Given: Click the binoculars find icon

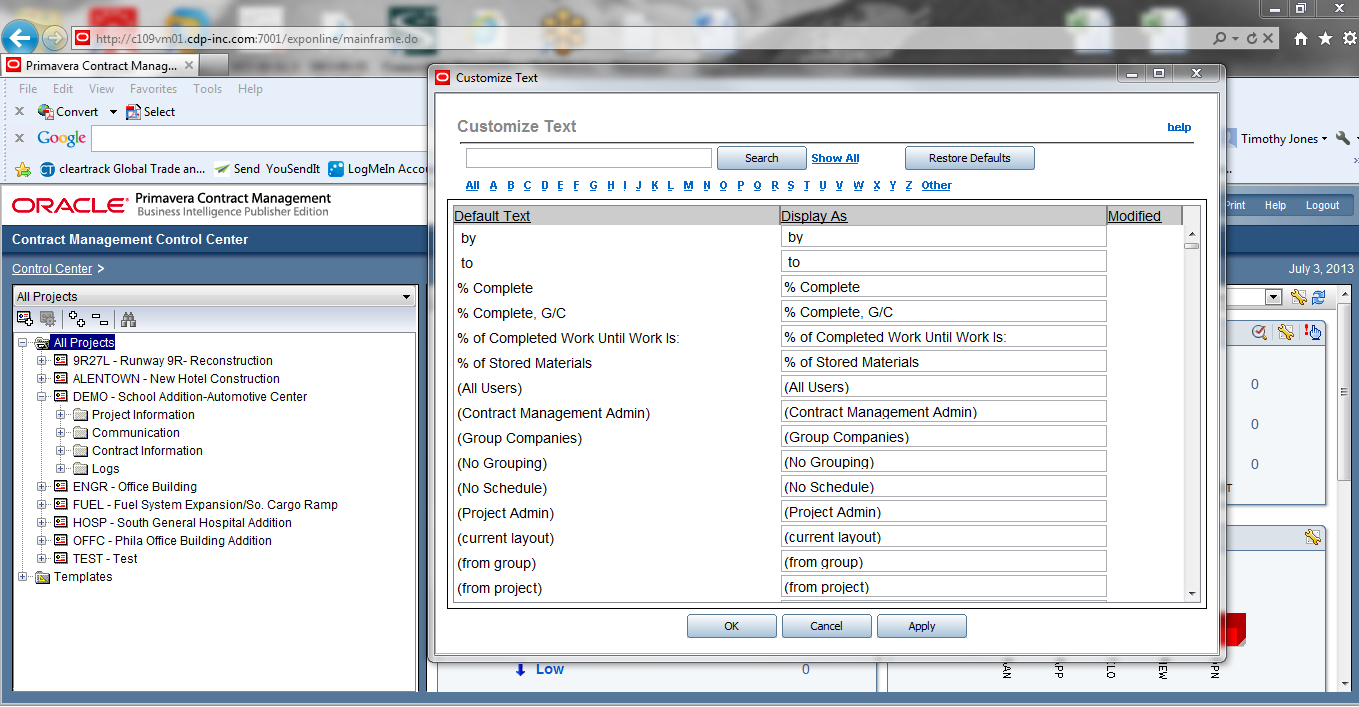Looking at the screenshot, I should [x=128, y=319].
